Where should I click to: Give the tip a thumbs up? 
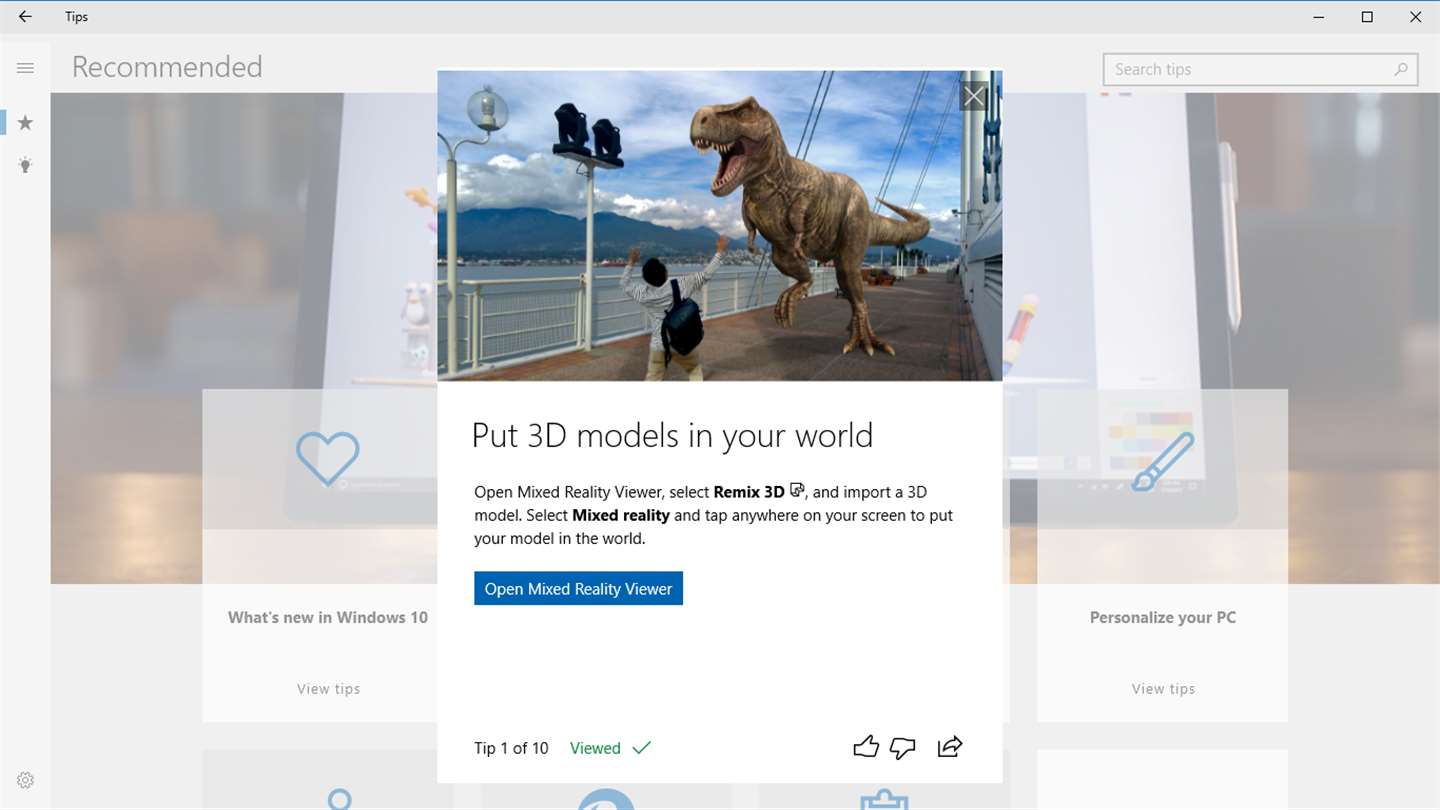[866, 747]
